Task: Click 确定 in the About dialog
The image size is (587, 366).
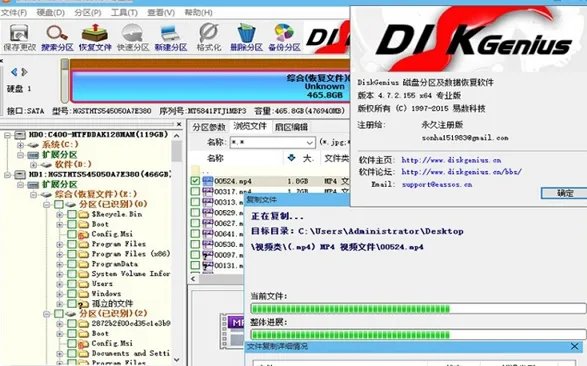Action: (x=564, y=193)
